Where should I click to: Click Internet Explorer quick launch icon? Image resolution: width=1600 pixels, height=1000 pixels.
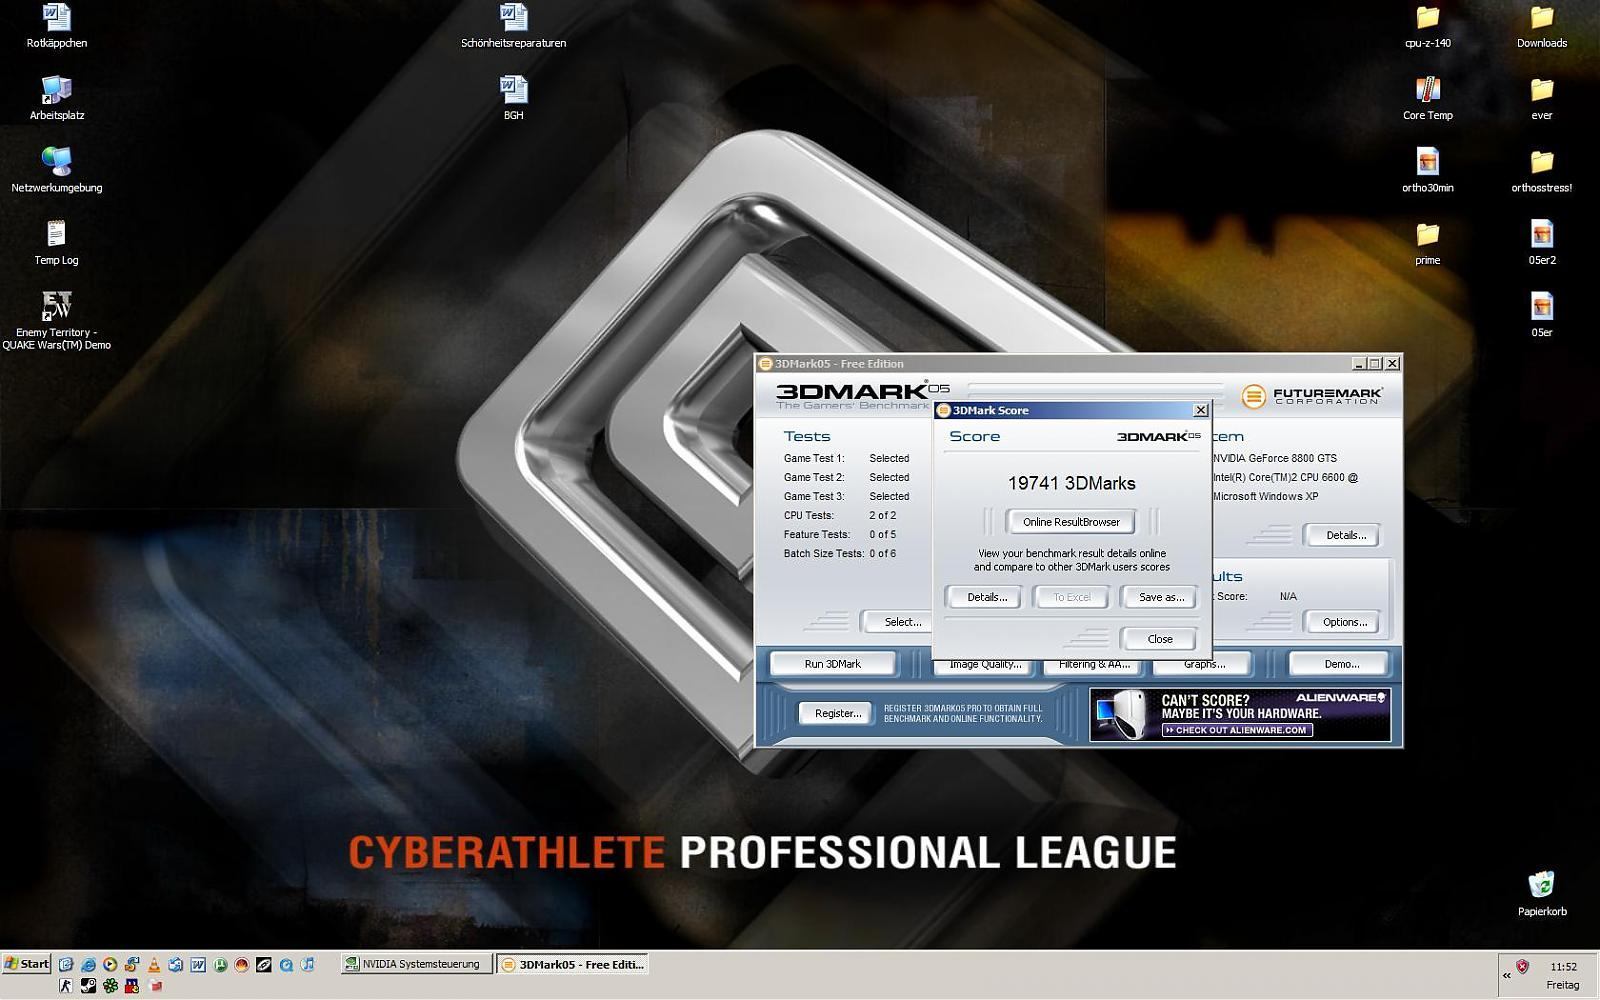[x=88, y=964]
